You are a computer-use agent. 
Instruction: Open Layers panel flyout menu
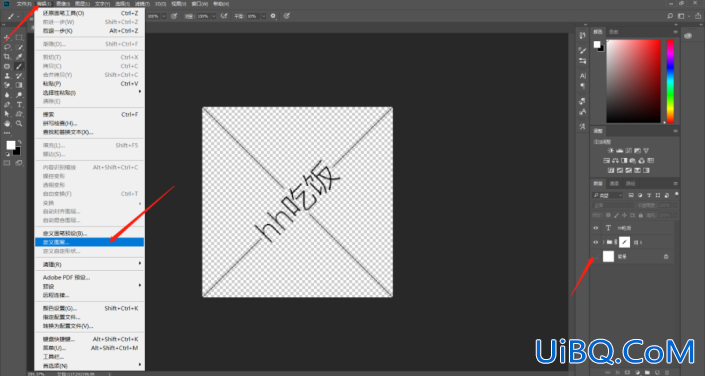point(675,184)
